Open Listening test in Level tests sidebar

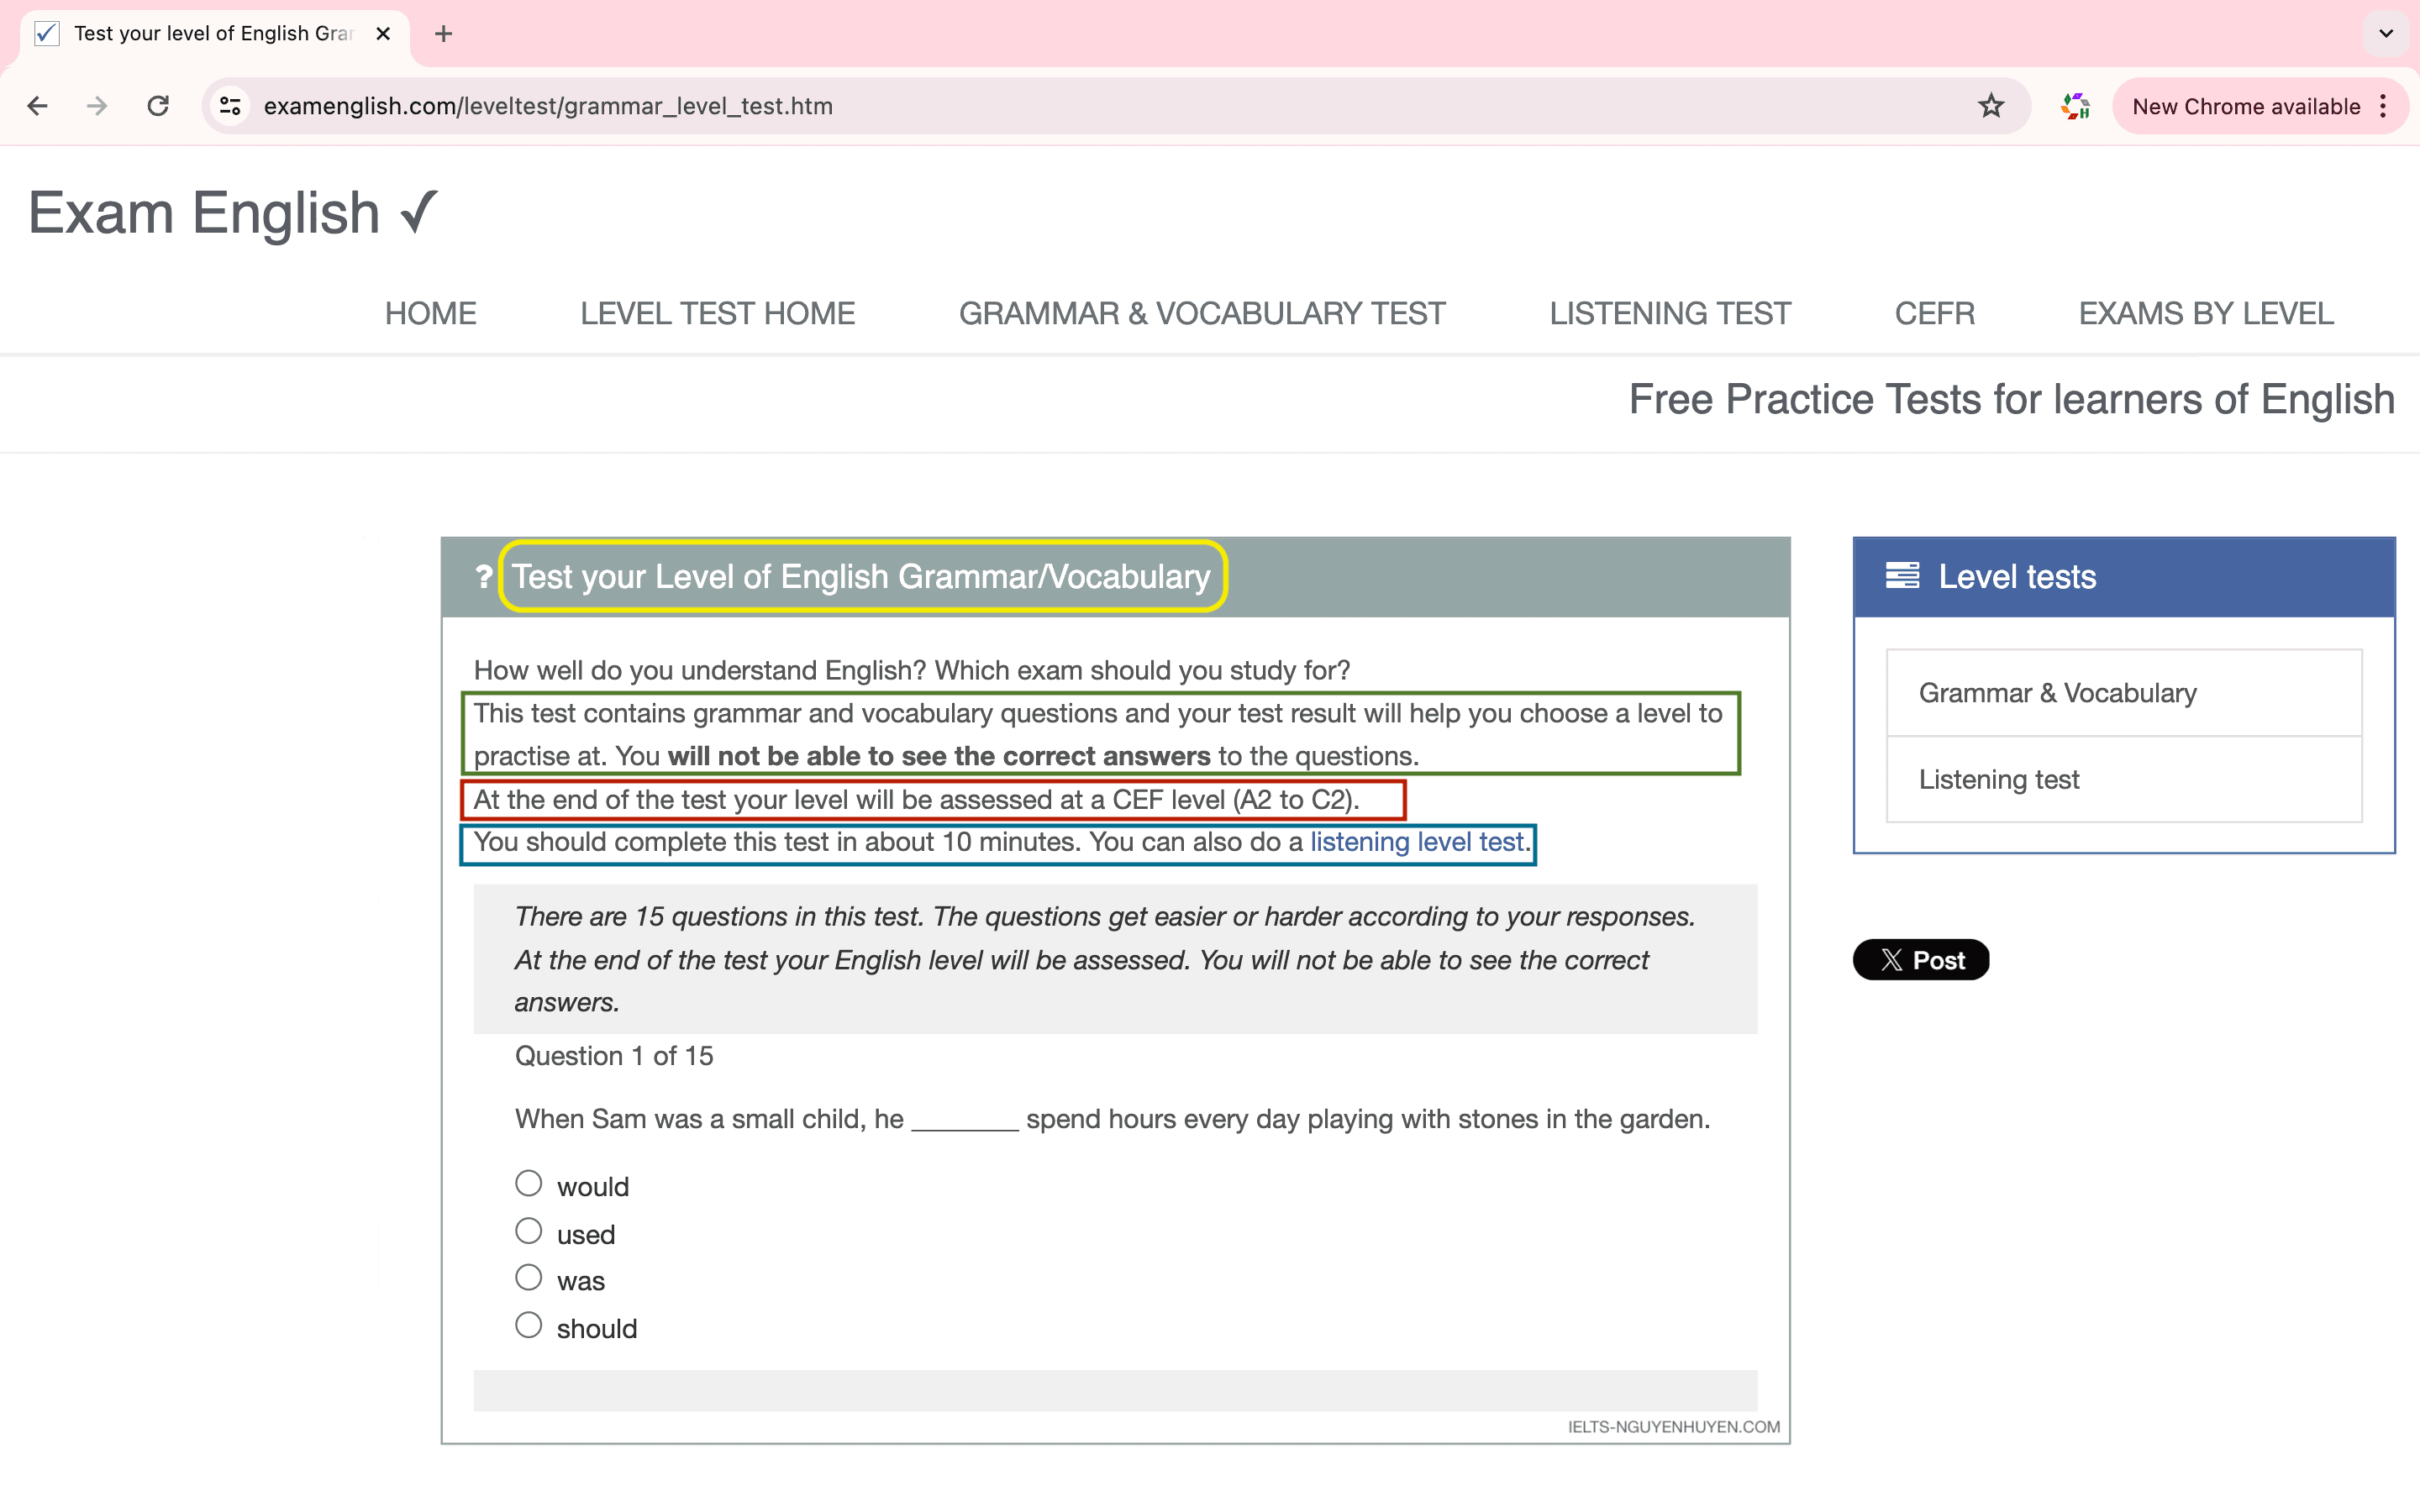(2124, 779)
